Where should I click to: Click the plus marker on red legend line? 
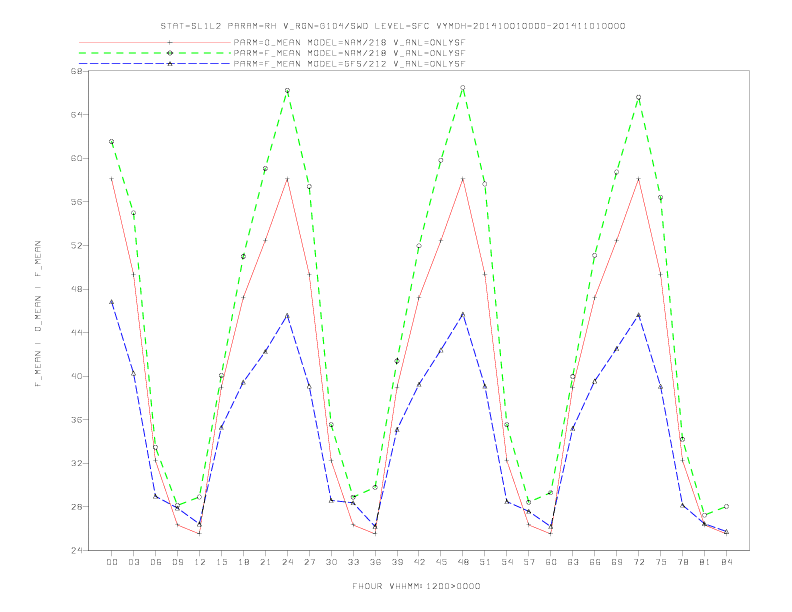[x=170, y=42]
